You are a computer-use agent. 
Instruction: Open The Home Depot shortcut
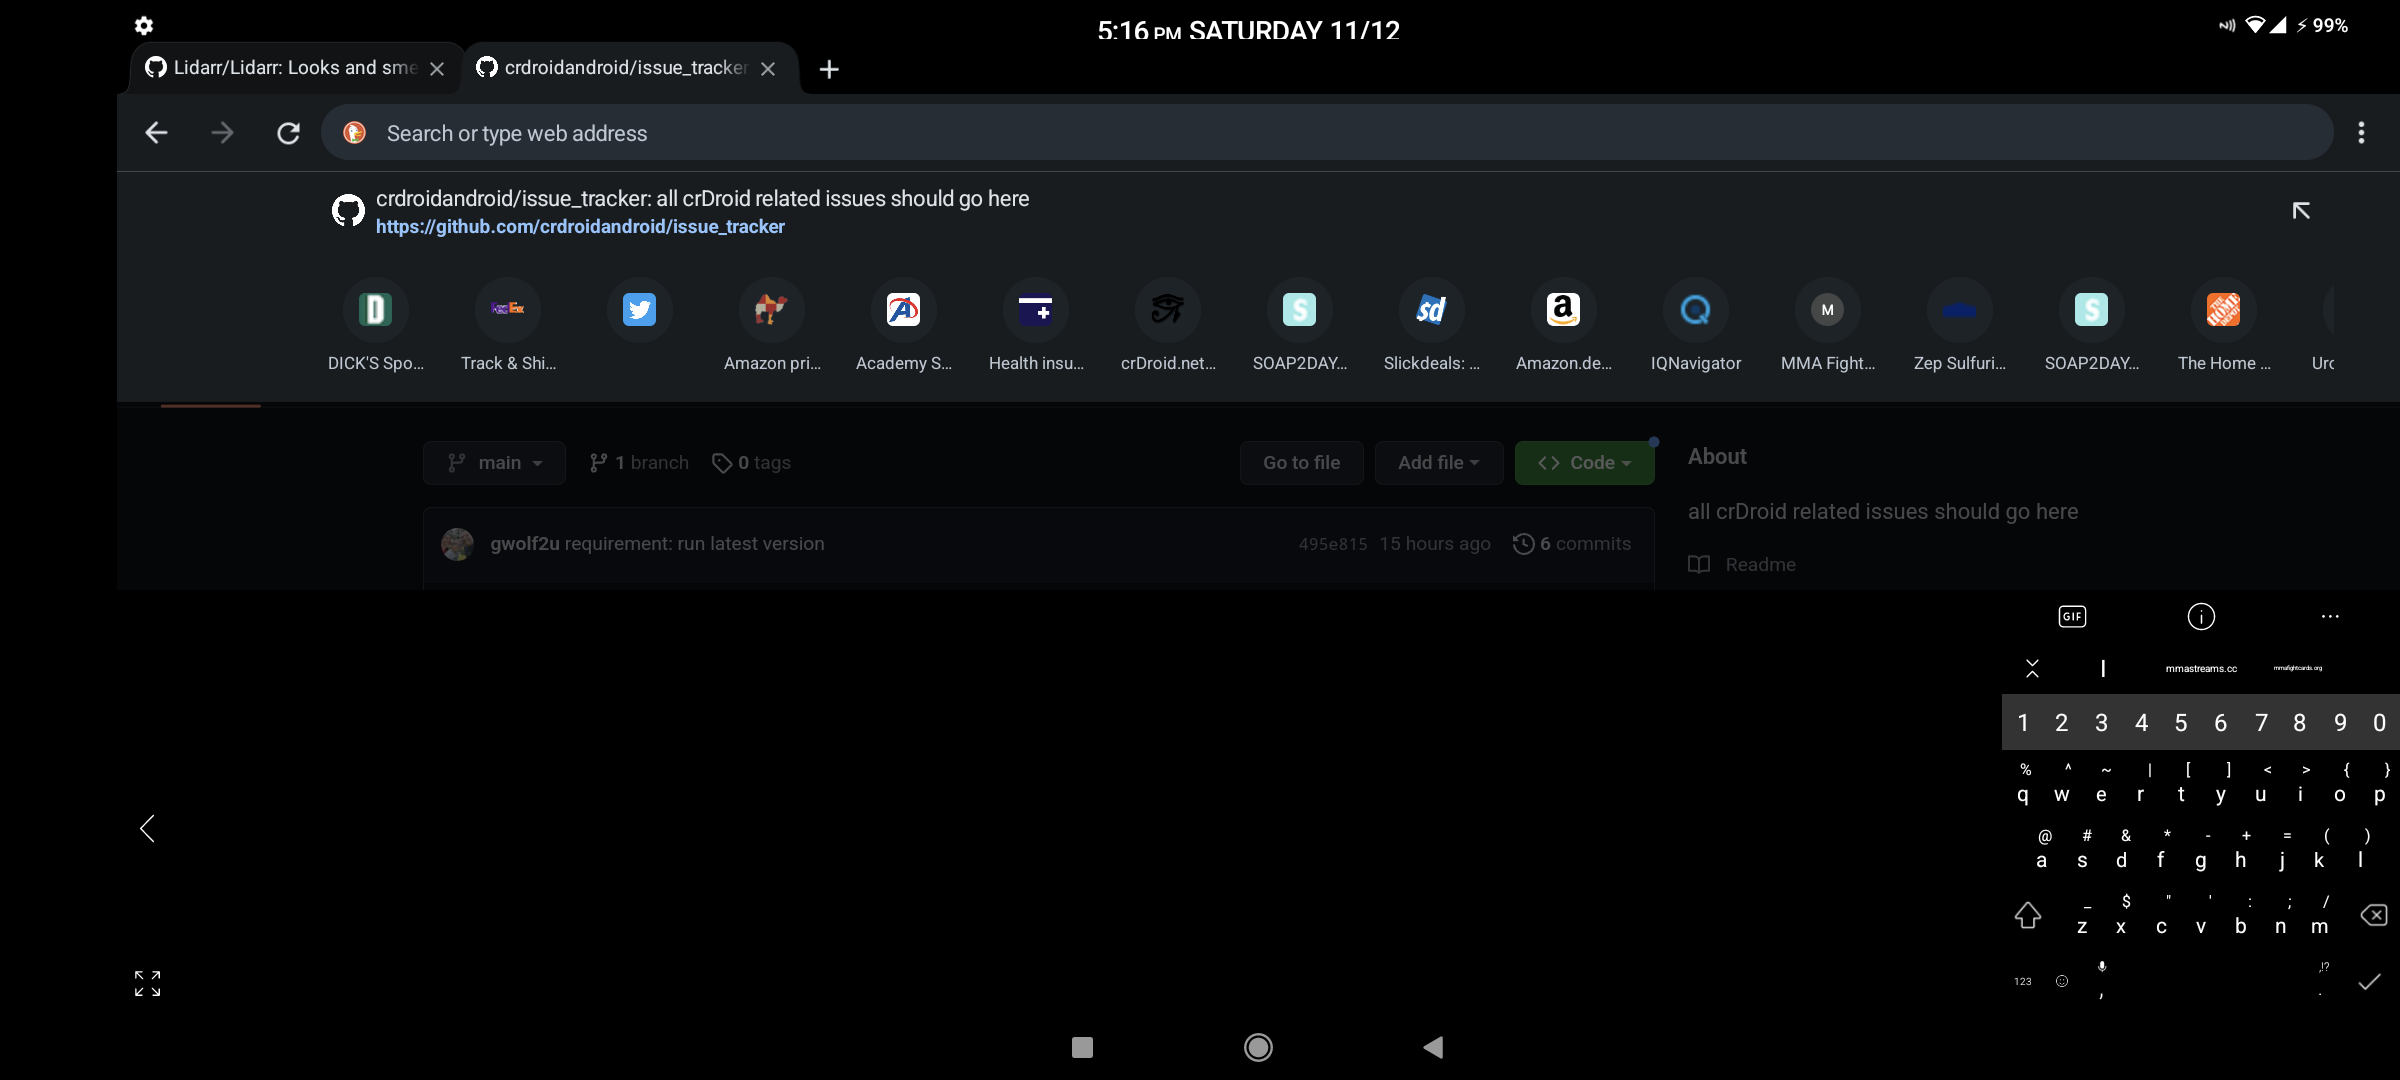point(2223,310)
